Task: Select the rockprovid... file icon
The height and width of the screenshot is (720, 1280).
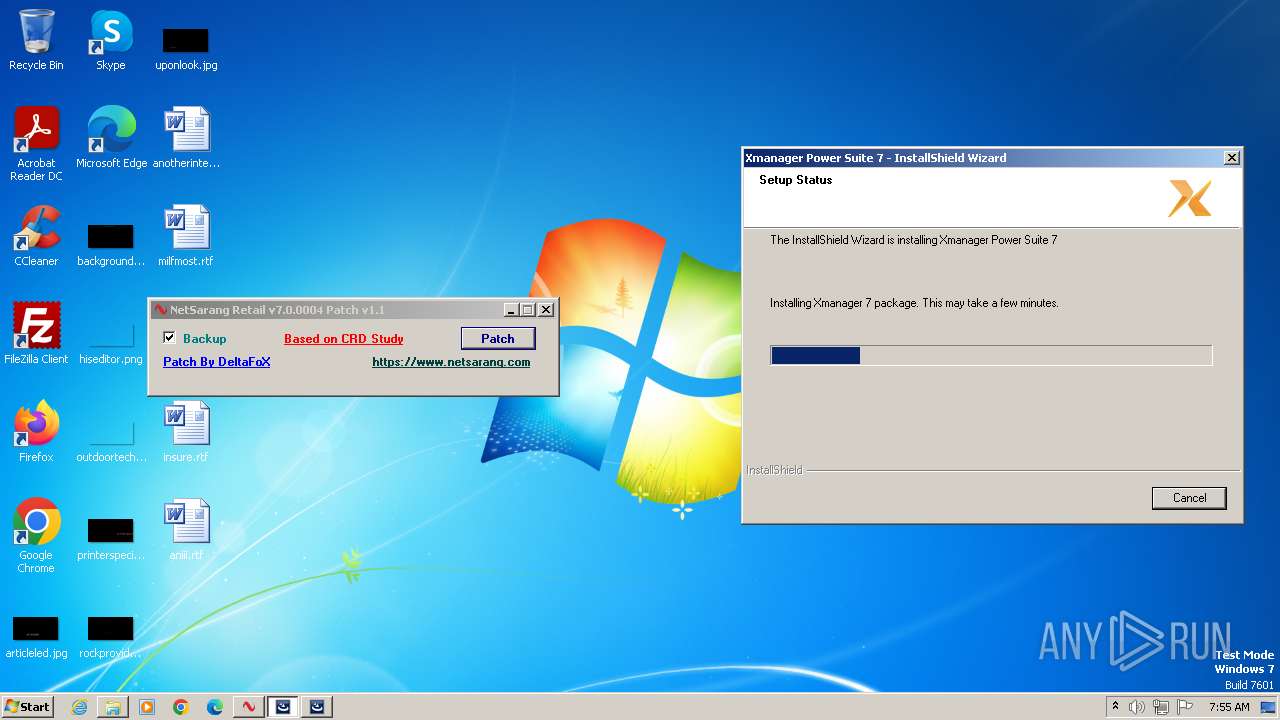Action: tap(111, 636)
